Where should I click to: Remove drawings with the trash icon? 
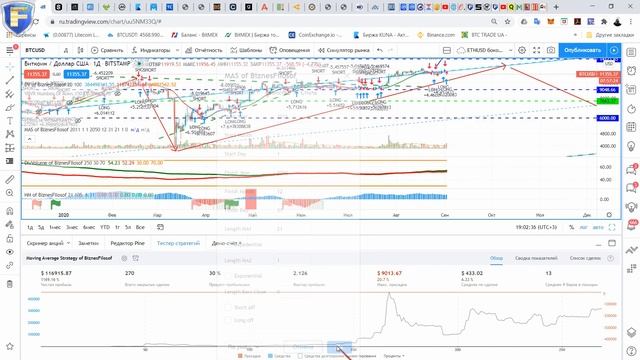coord(10,284)
